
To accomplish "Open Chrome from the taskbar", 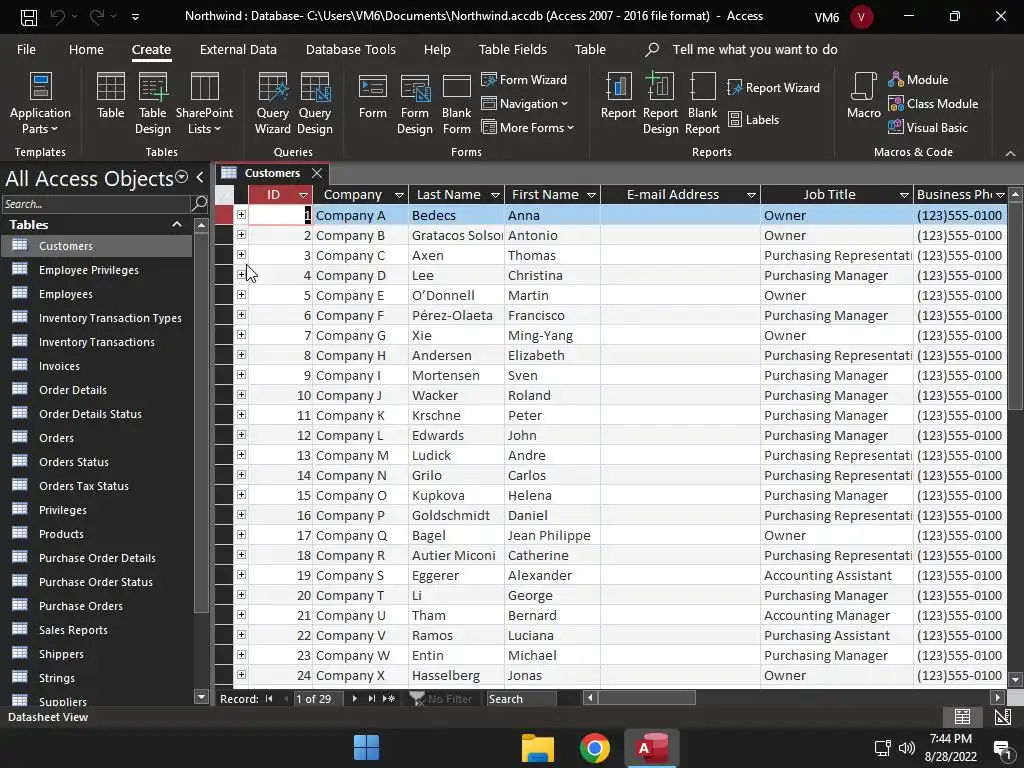I will [x=594, y=748].
